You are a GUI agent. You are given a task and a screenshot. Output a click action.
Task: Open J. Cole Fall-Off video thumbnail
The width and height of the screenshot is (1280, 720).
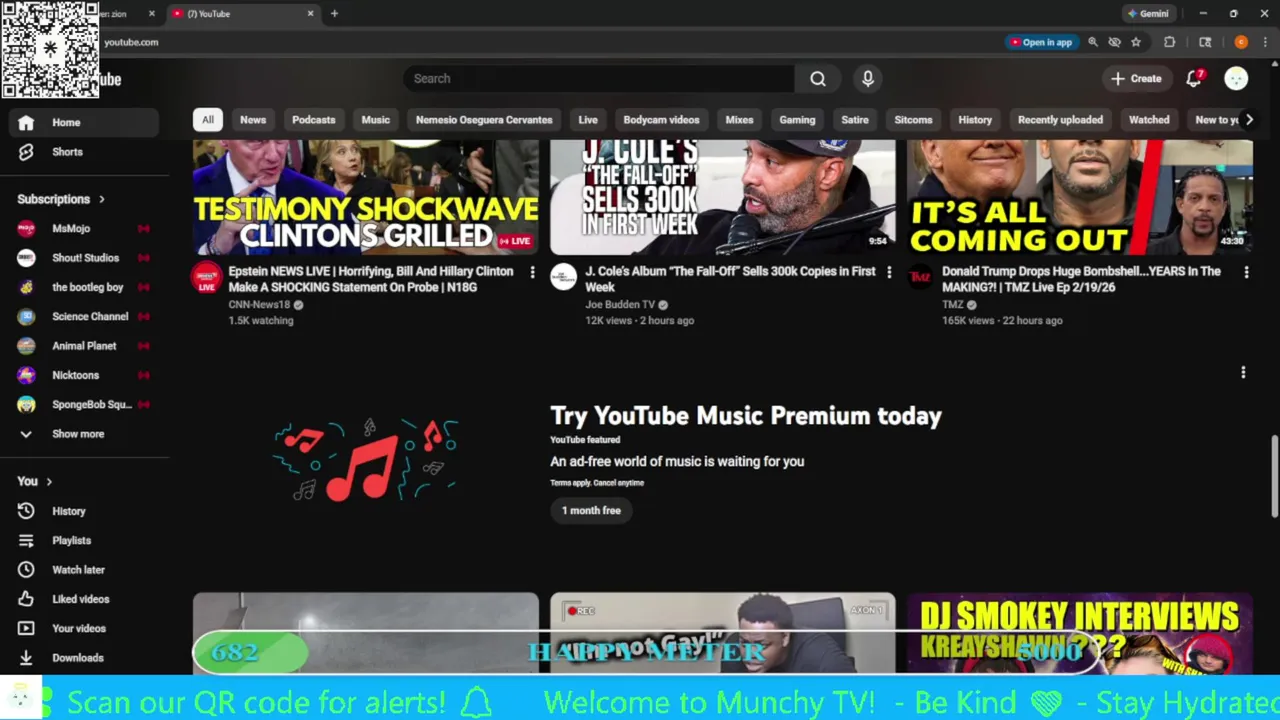click(723, 198)
